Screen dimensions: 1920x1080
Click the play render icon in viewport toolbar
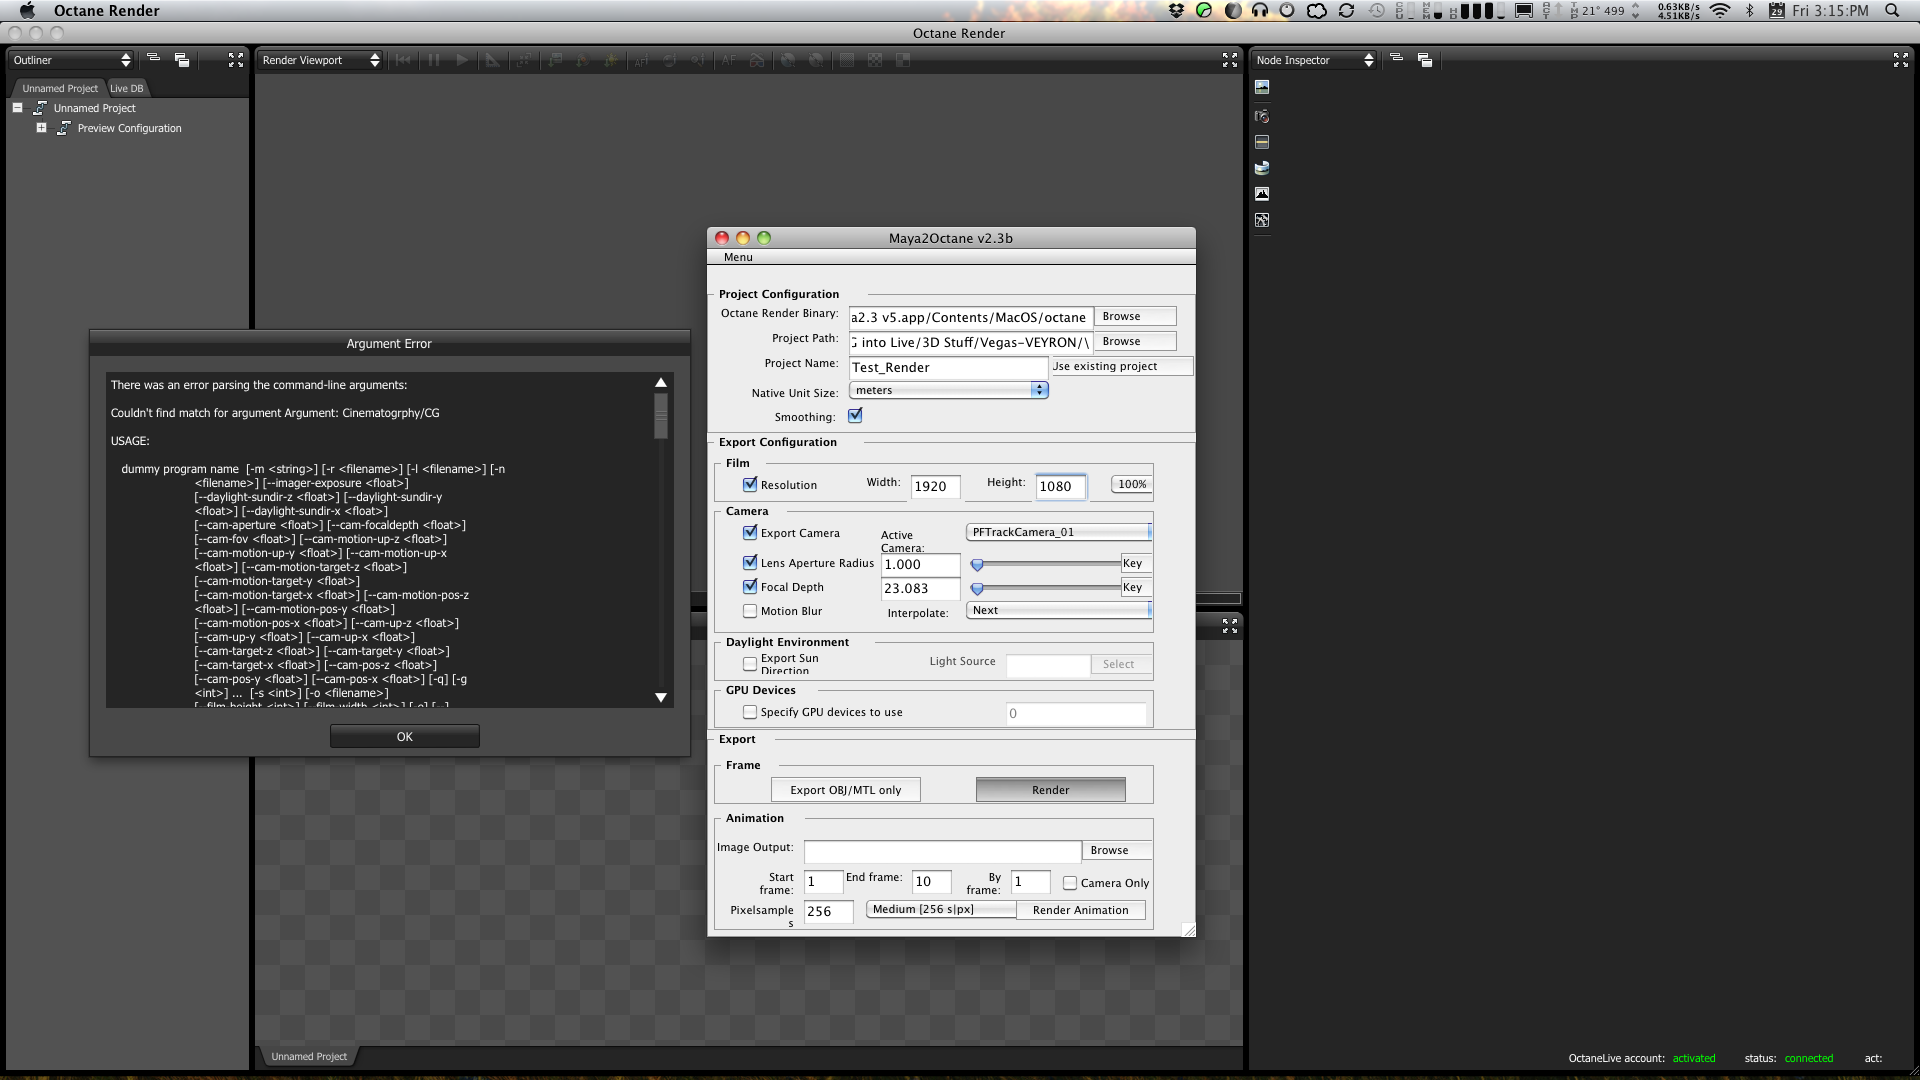point(462,61)
